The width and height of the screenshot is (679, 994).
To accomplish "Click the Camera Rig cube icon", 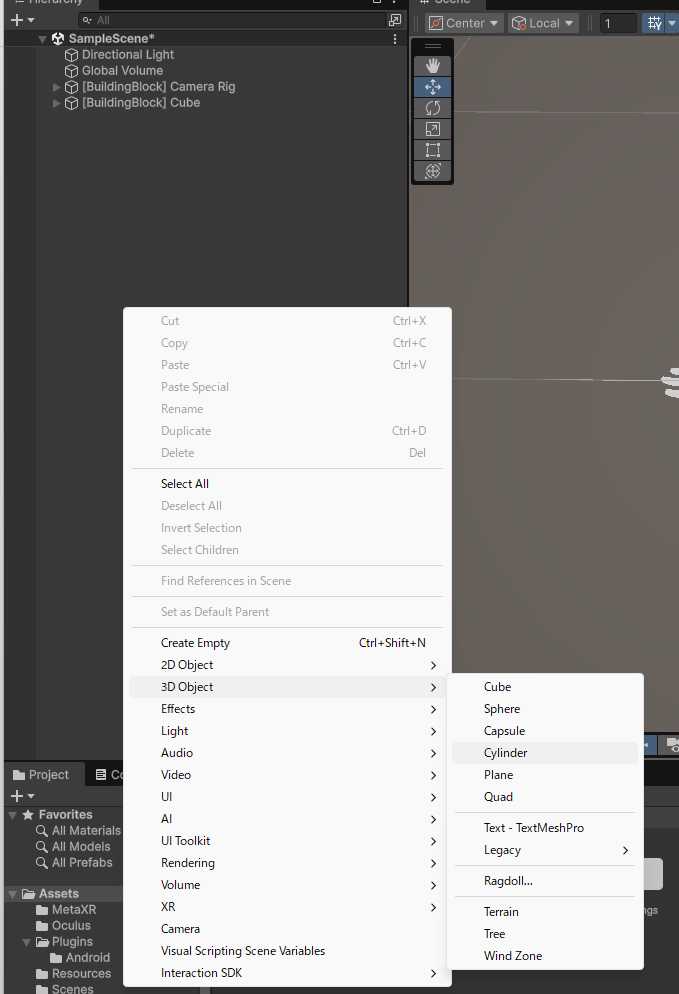I will pyautogui.click(x=72, y=87).
